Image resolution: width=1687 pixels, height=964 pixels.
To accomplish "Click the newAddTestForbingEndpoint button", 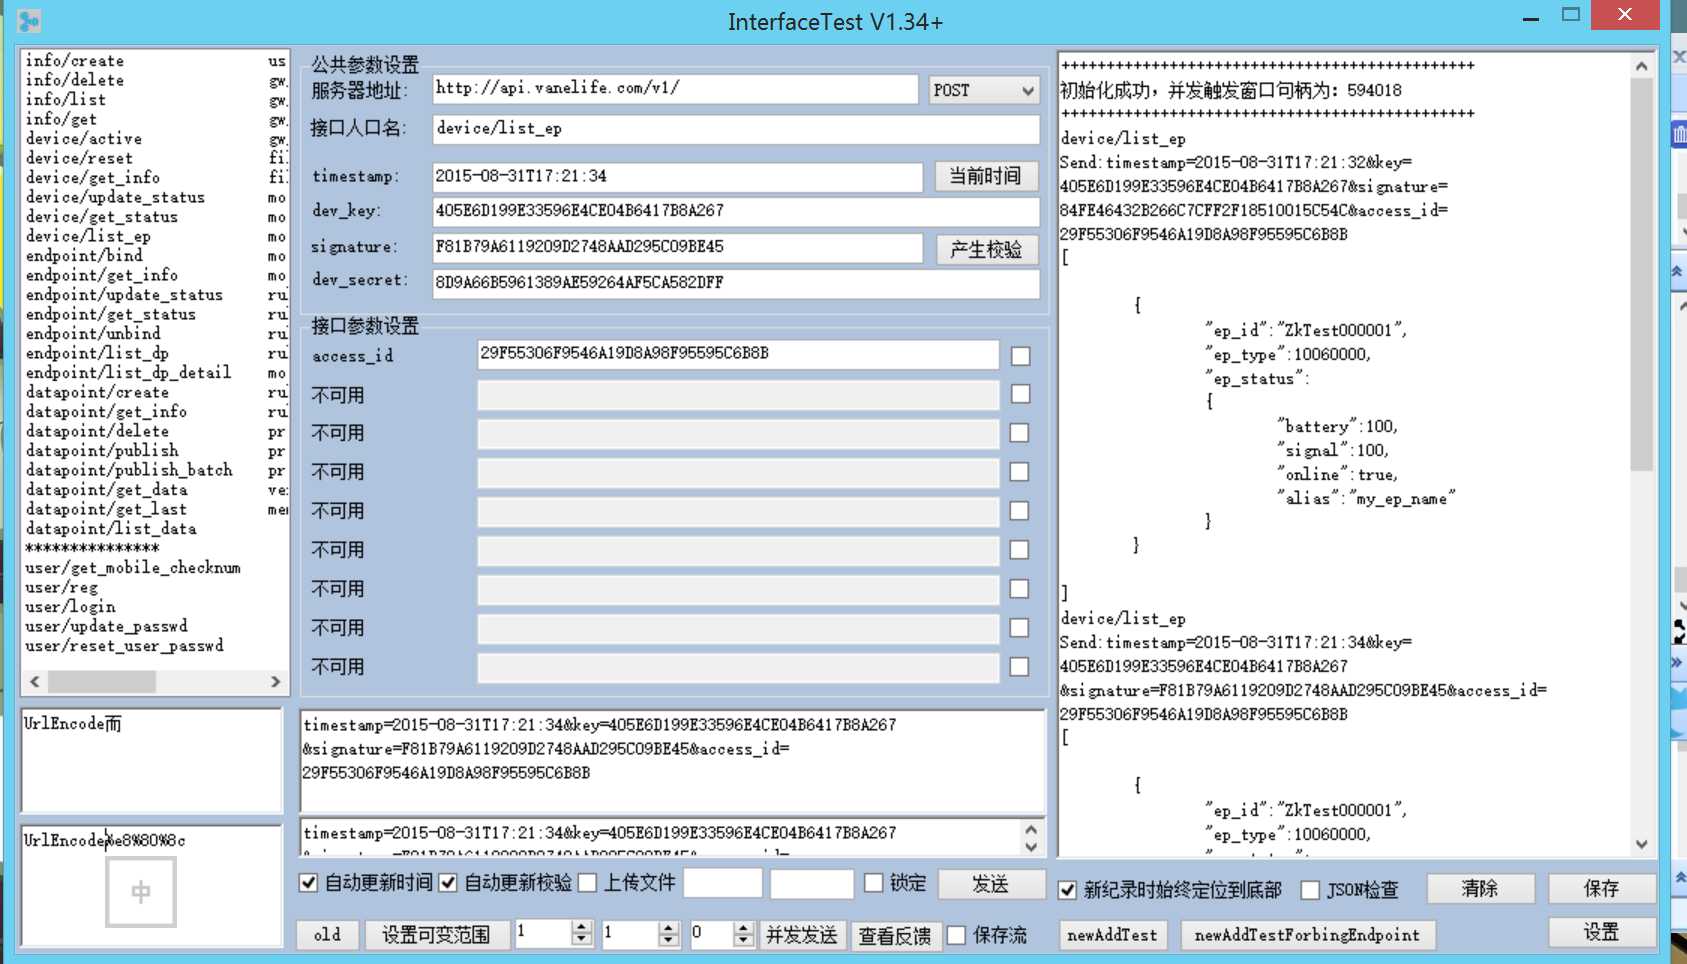I will tap(1307, 935).
